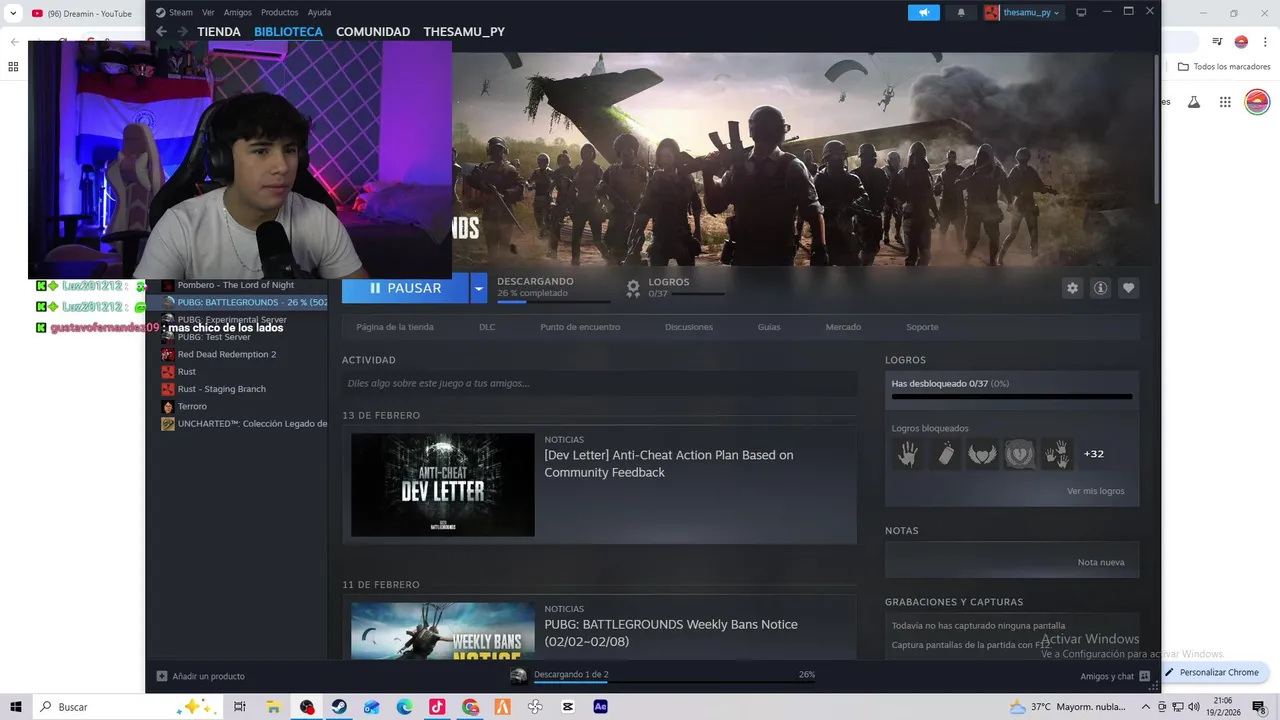Open Steam from Windows taskbar

(x=339, y=706)
